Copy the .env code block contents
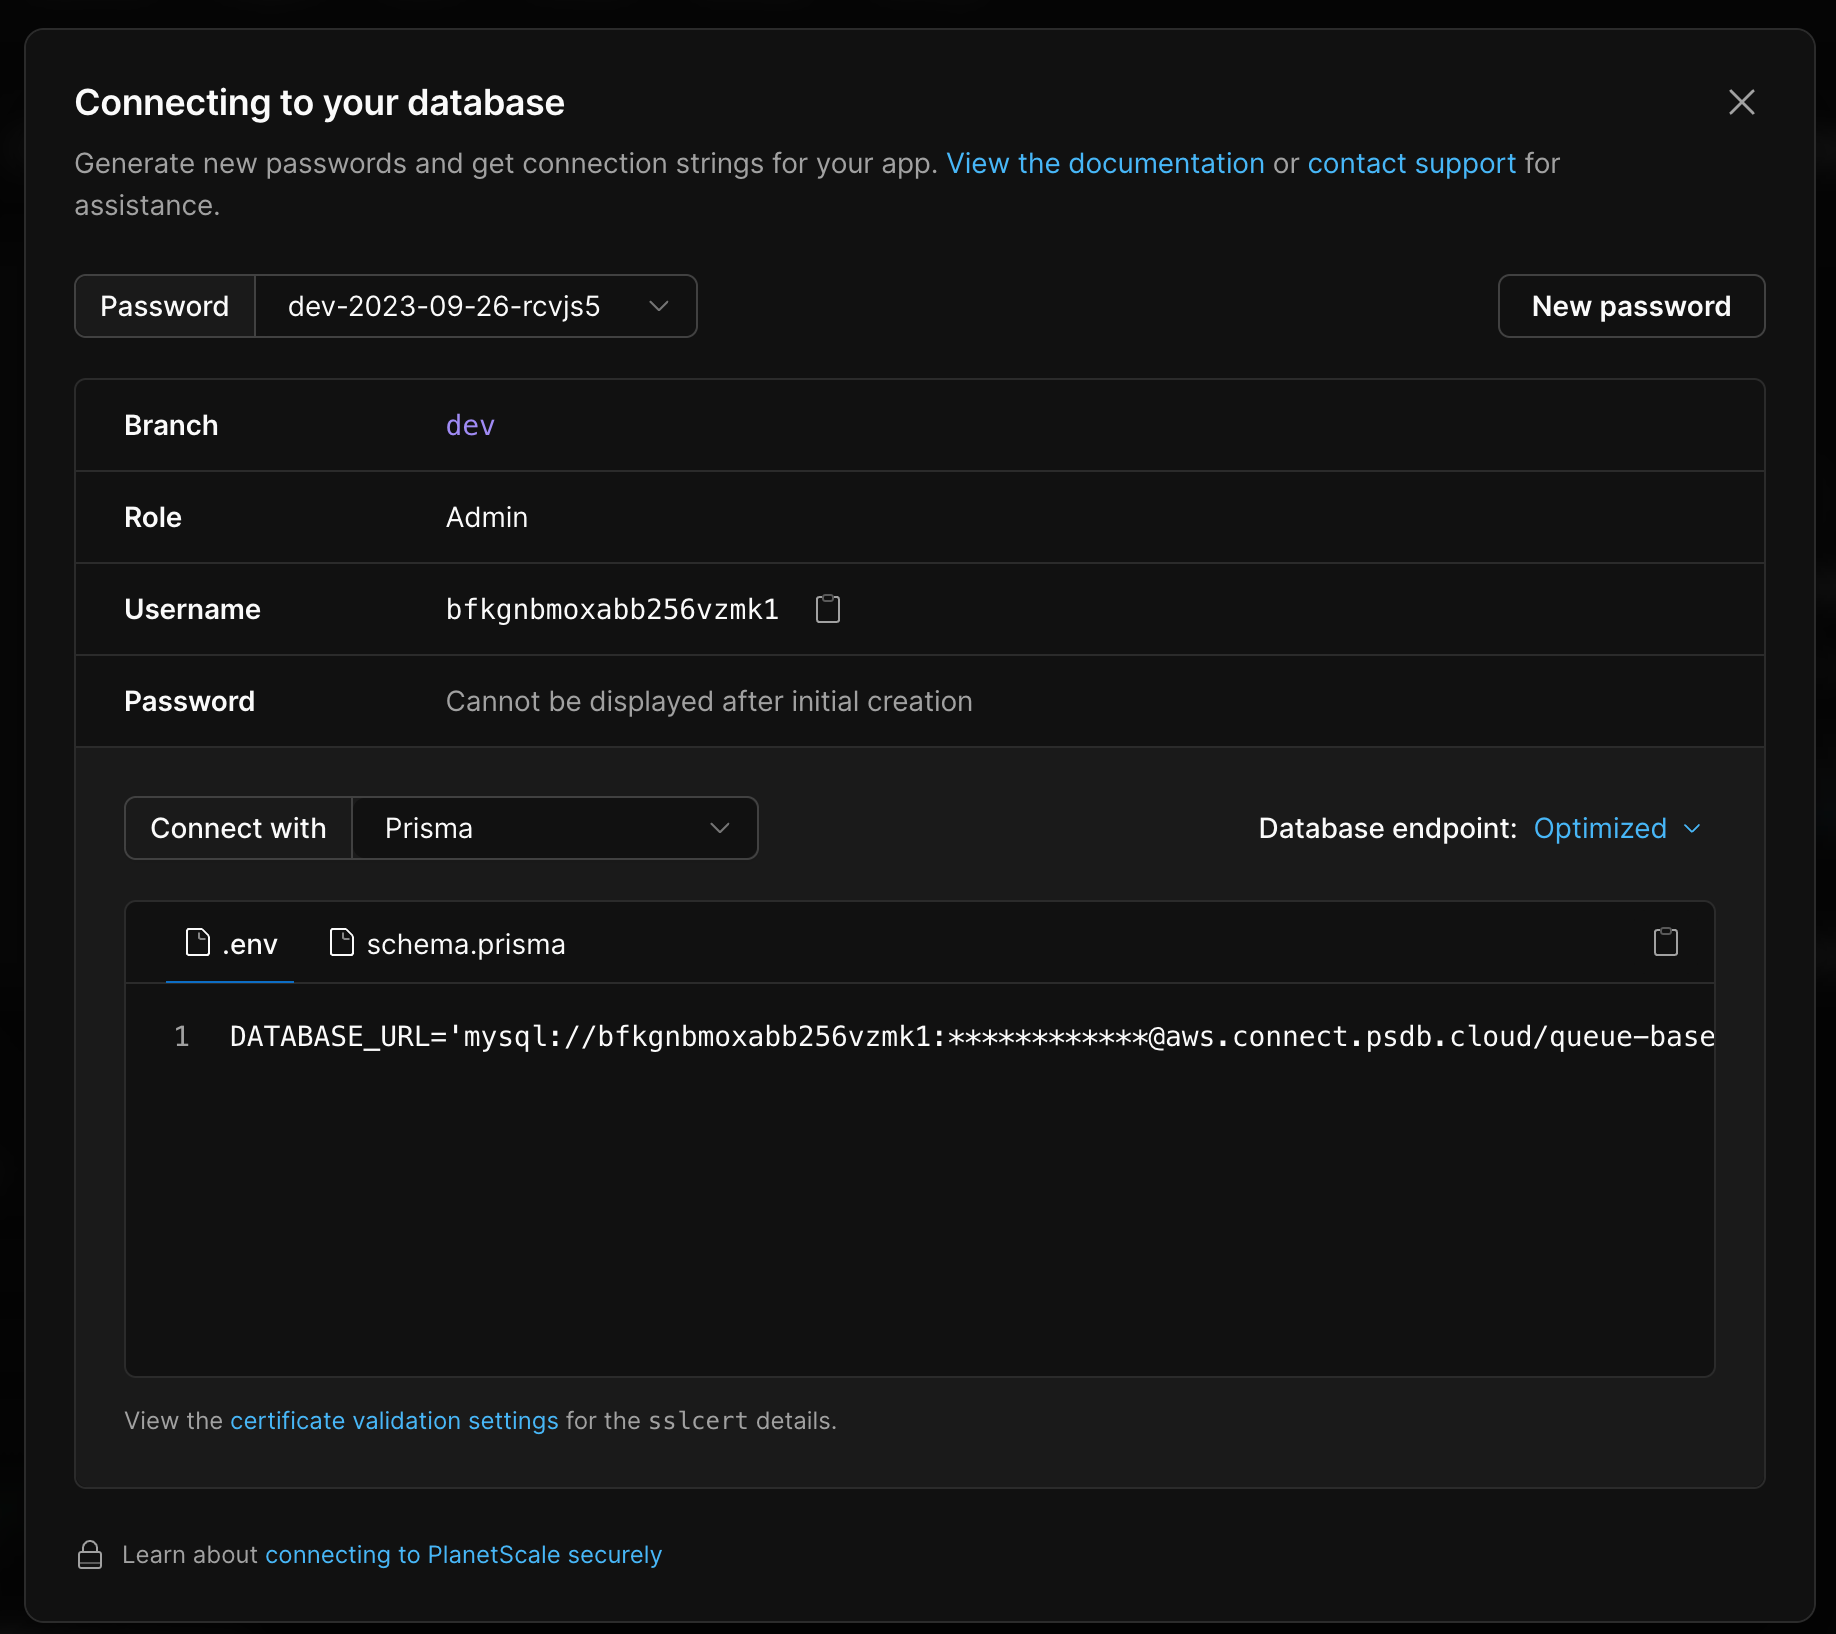 (x=1666, y=942)
